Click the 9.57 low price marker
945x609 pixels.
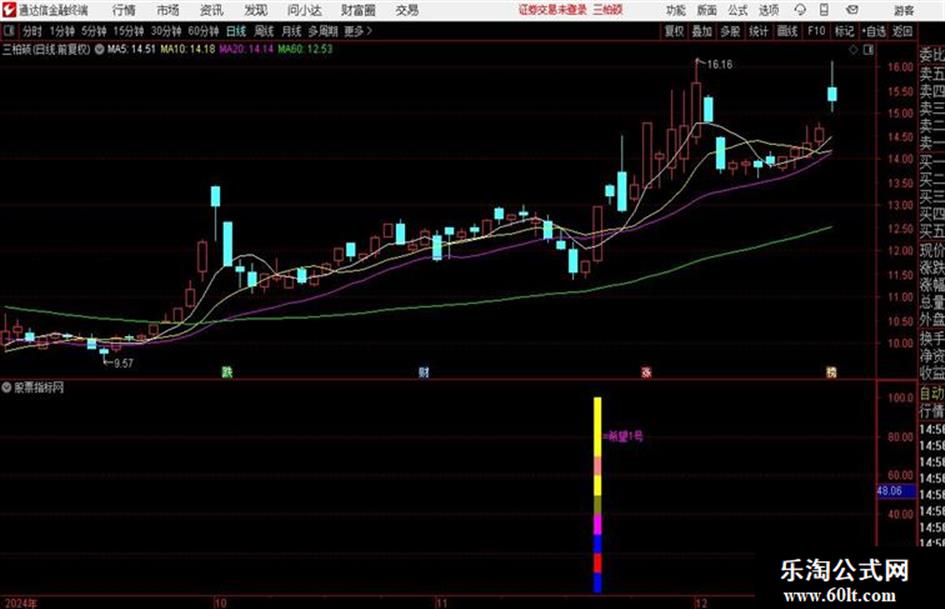tap(123, 363)
